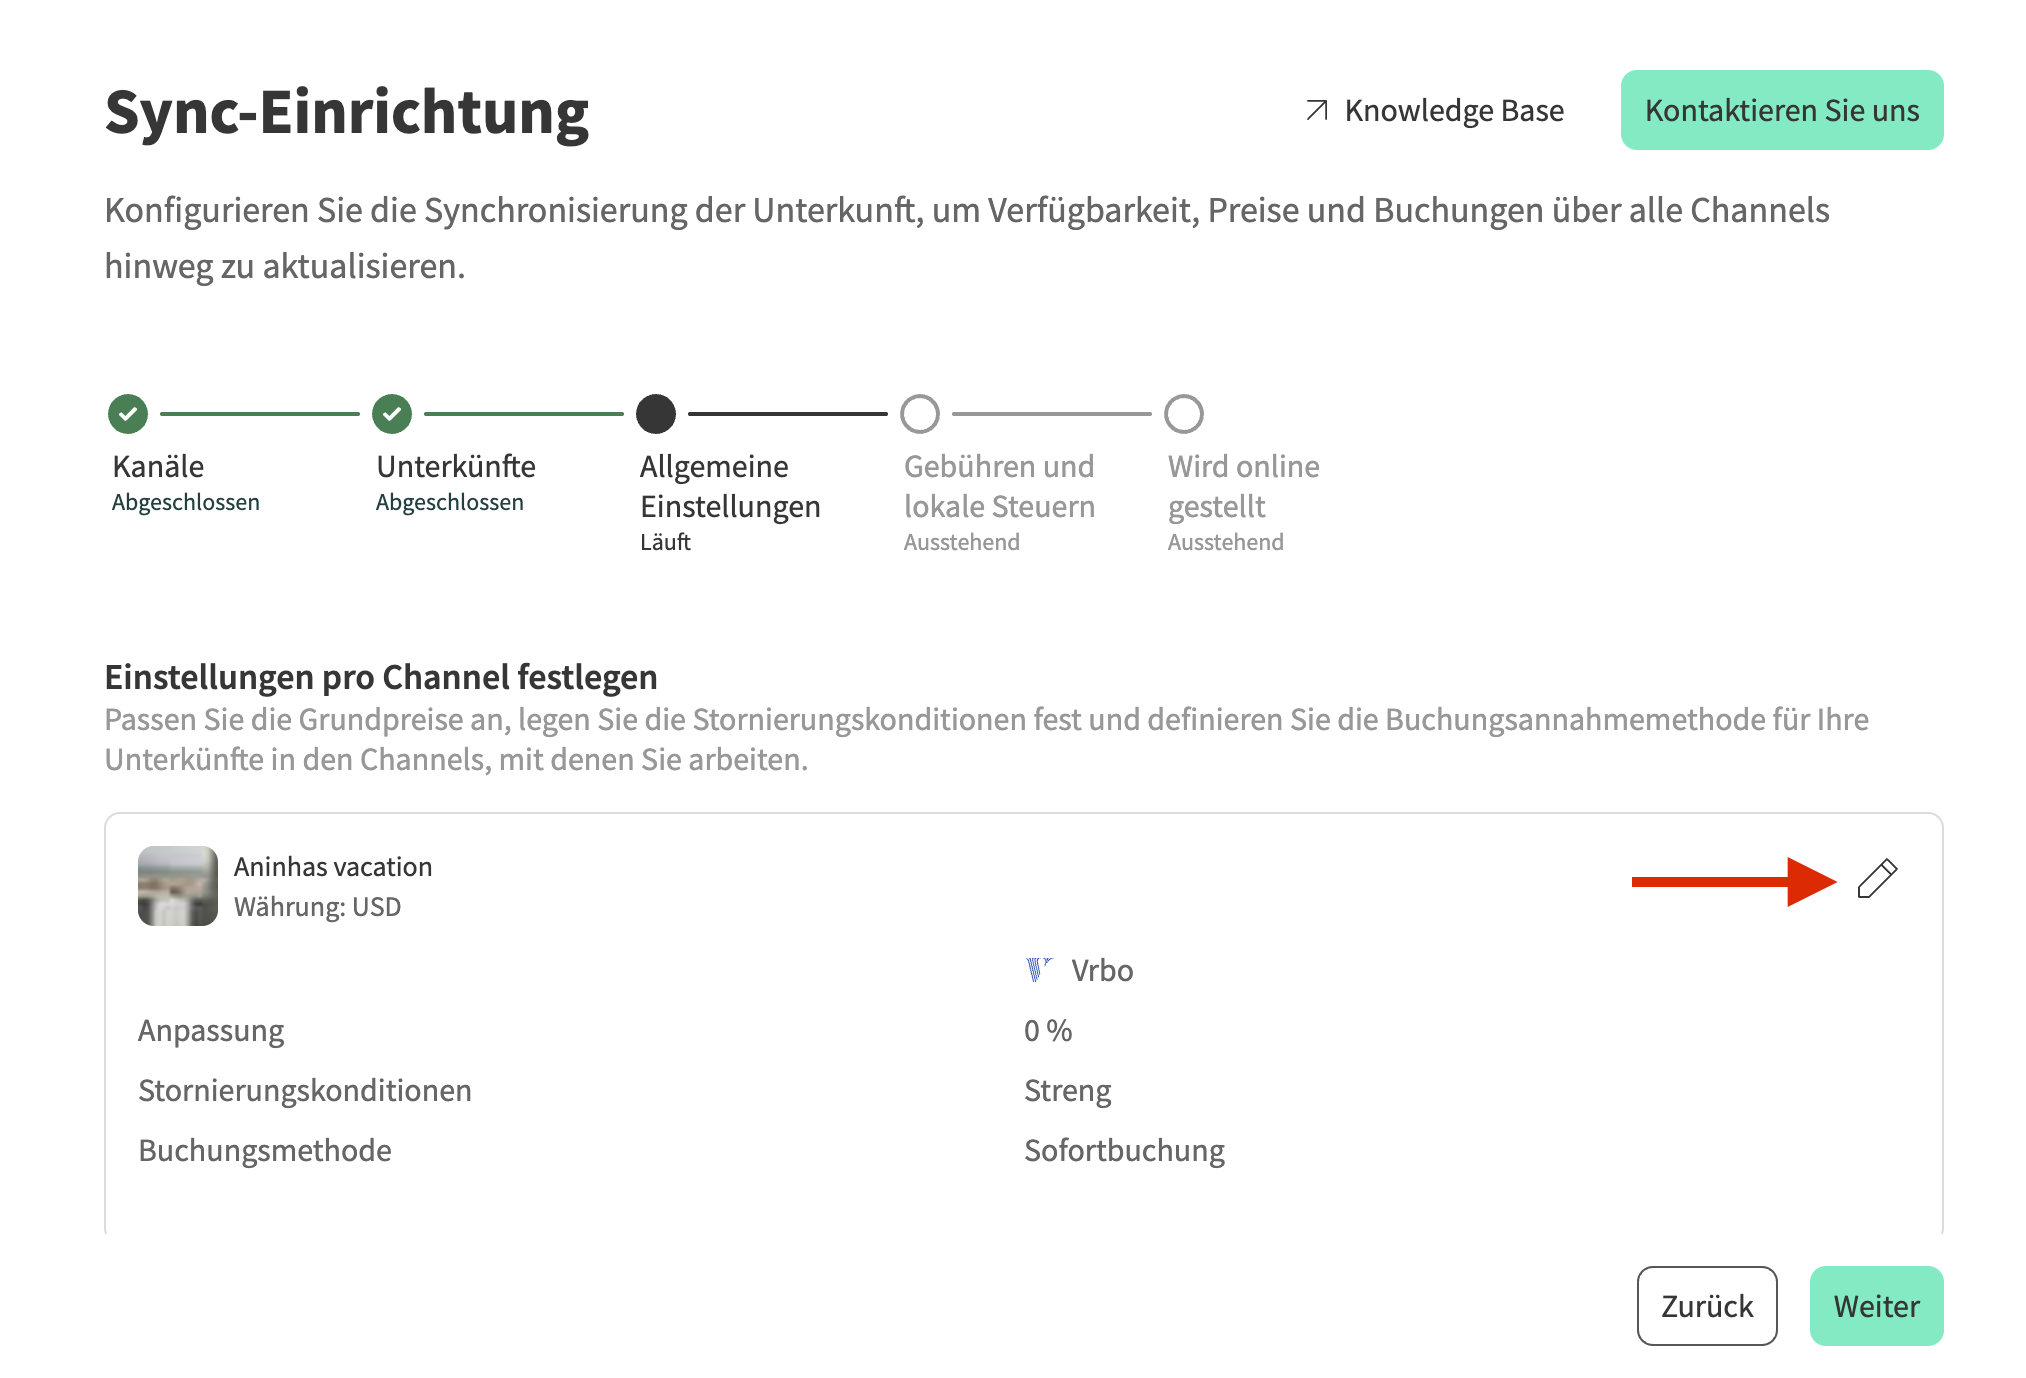Screen dimensions: 2026x1378
Task: Click the Gebühren und lokale Steuern label
Action: (999, 487)
